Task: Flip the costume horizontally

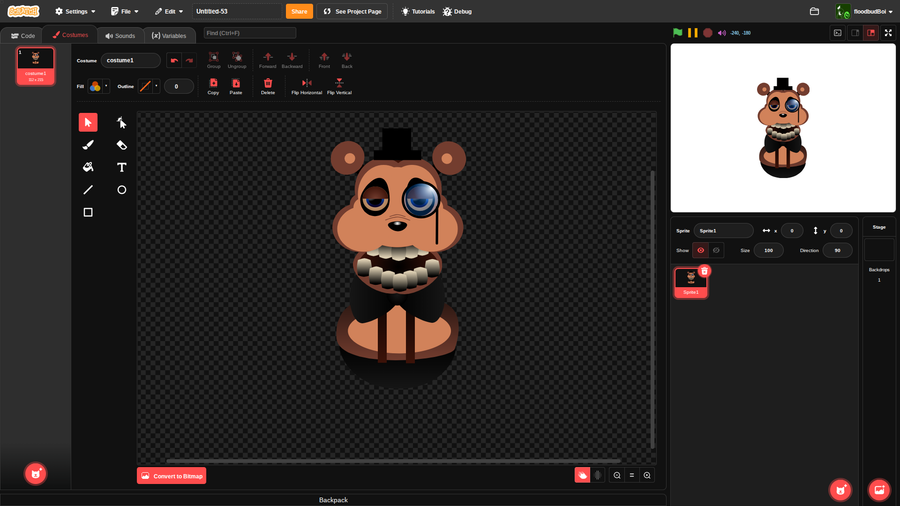Action: [x=307, y=86]
